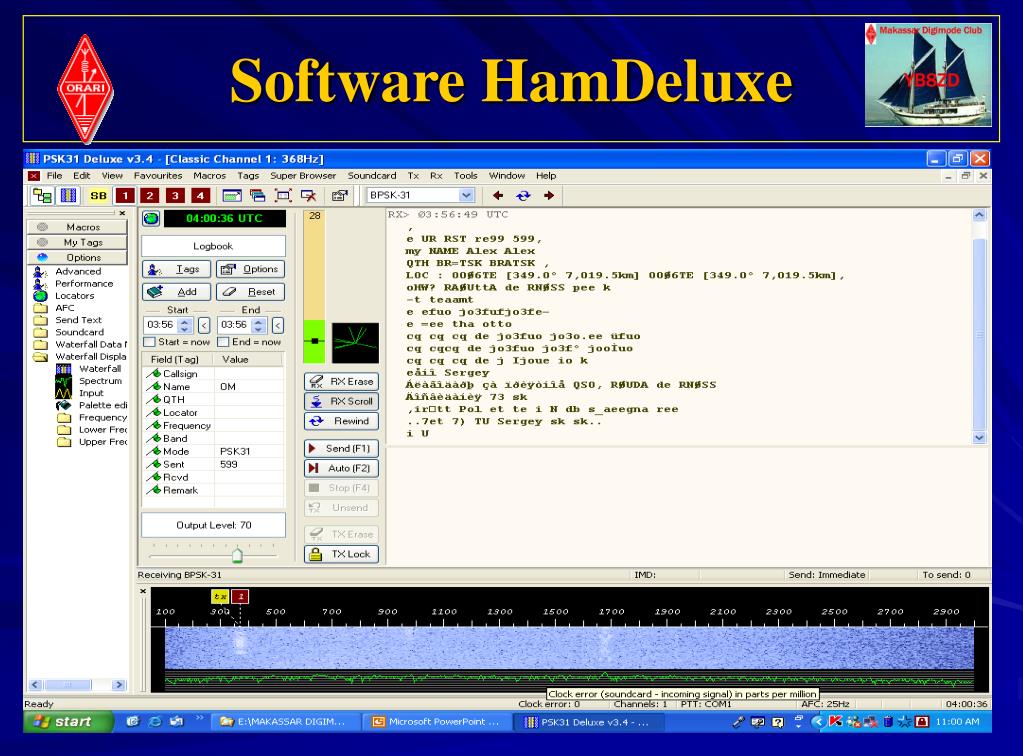Select the Callsign field tag row
Viewport: 1023px width, 756px height.
(213, 374)
